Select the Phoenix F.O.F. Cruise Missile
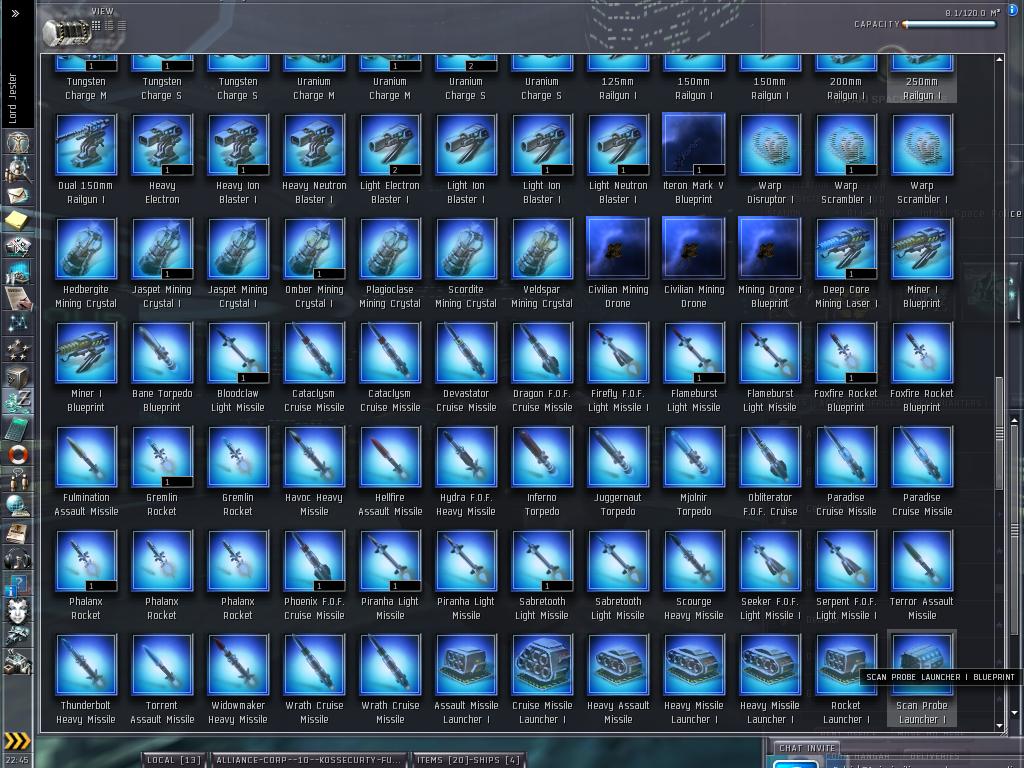1024x768 pixels. 314,575
